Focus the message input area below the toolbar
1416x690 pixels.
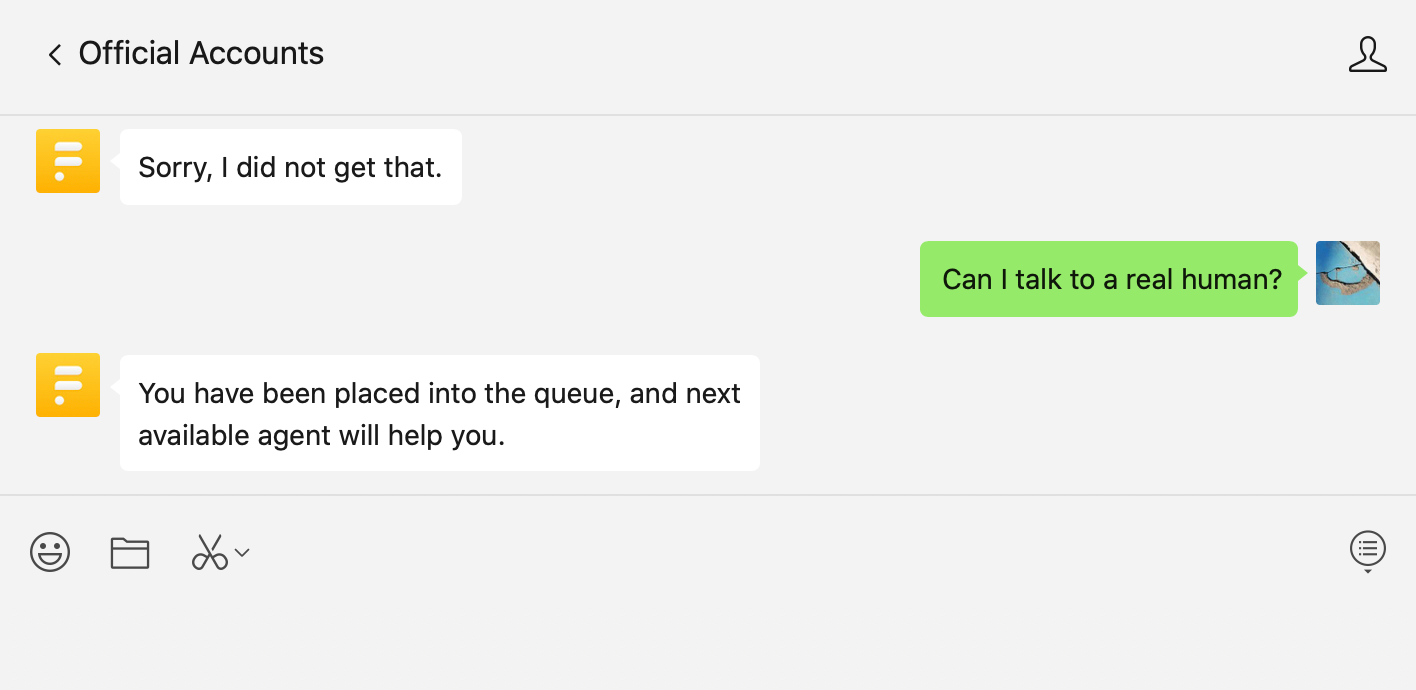(x=700, y=630)
